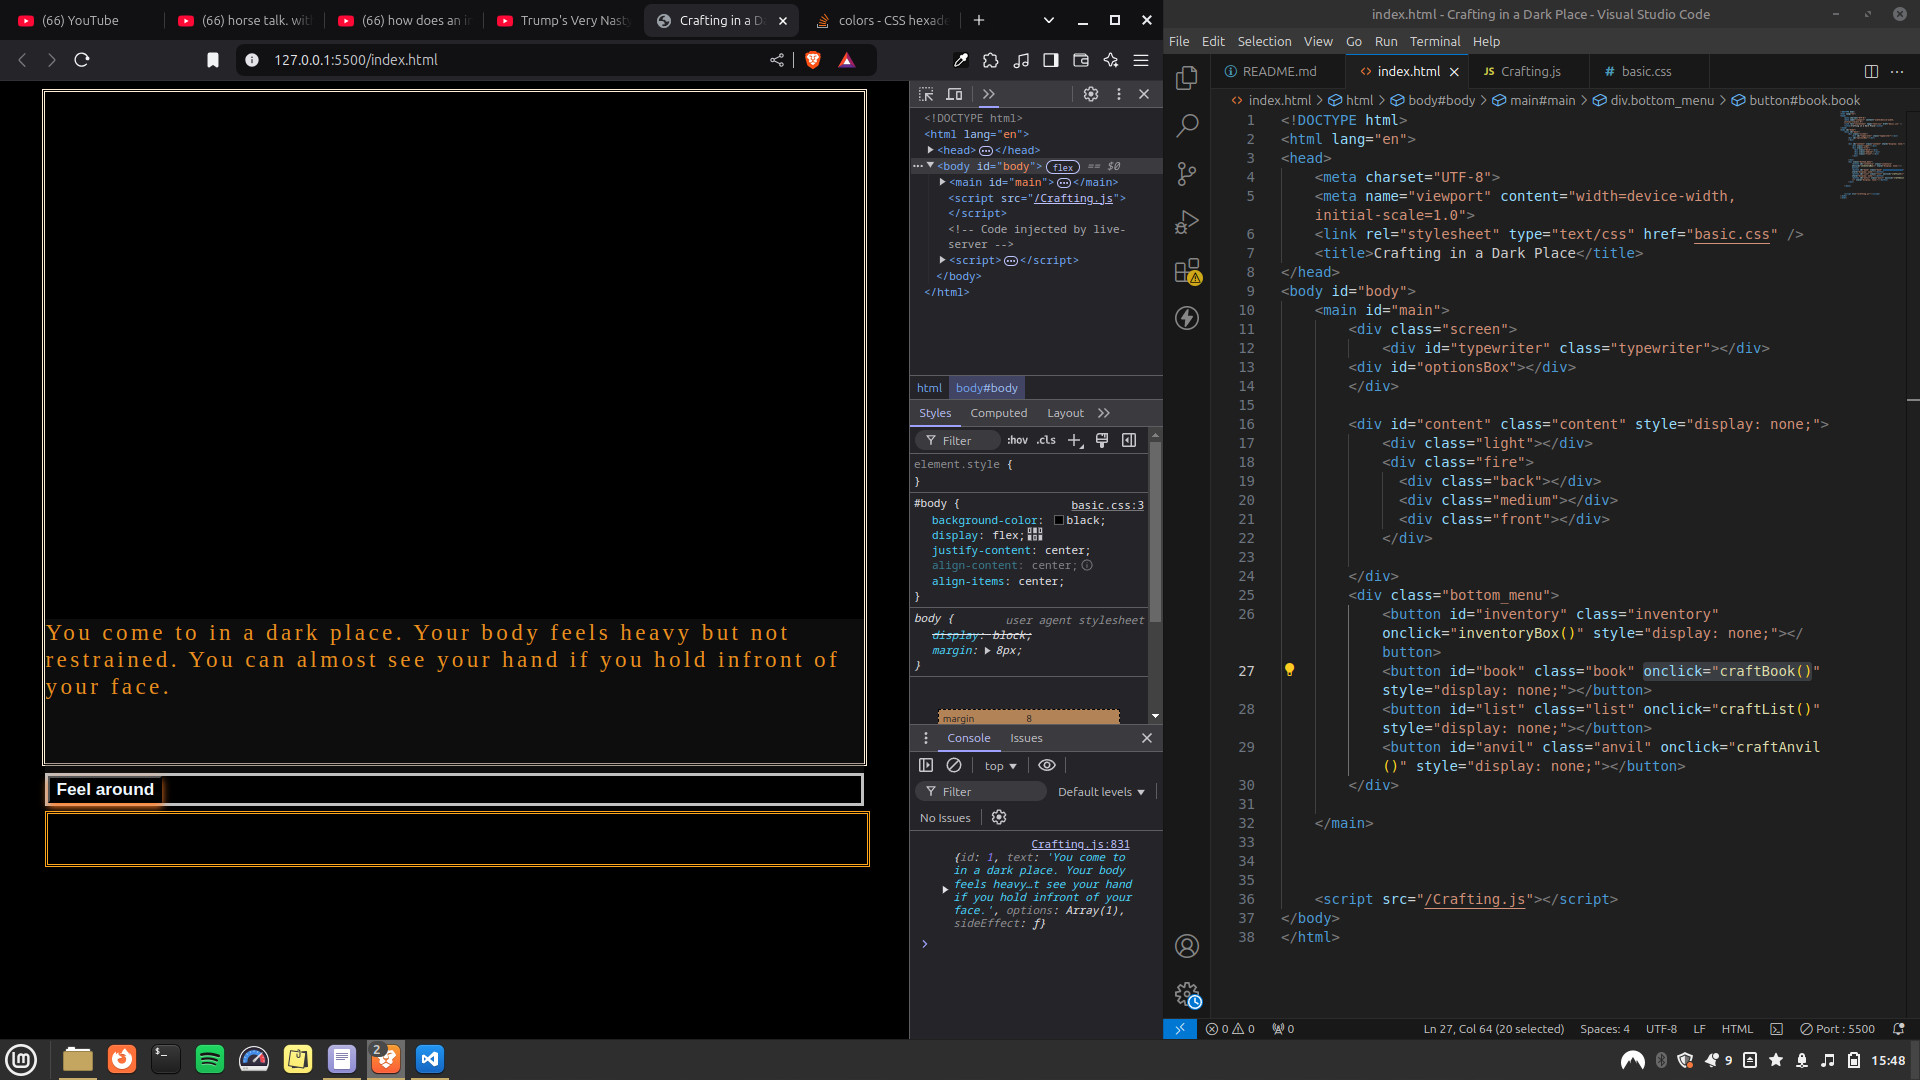Open Extensions view with warning badge

1187,270
